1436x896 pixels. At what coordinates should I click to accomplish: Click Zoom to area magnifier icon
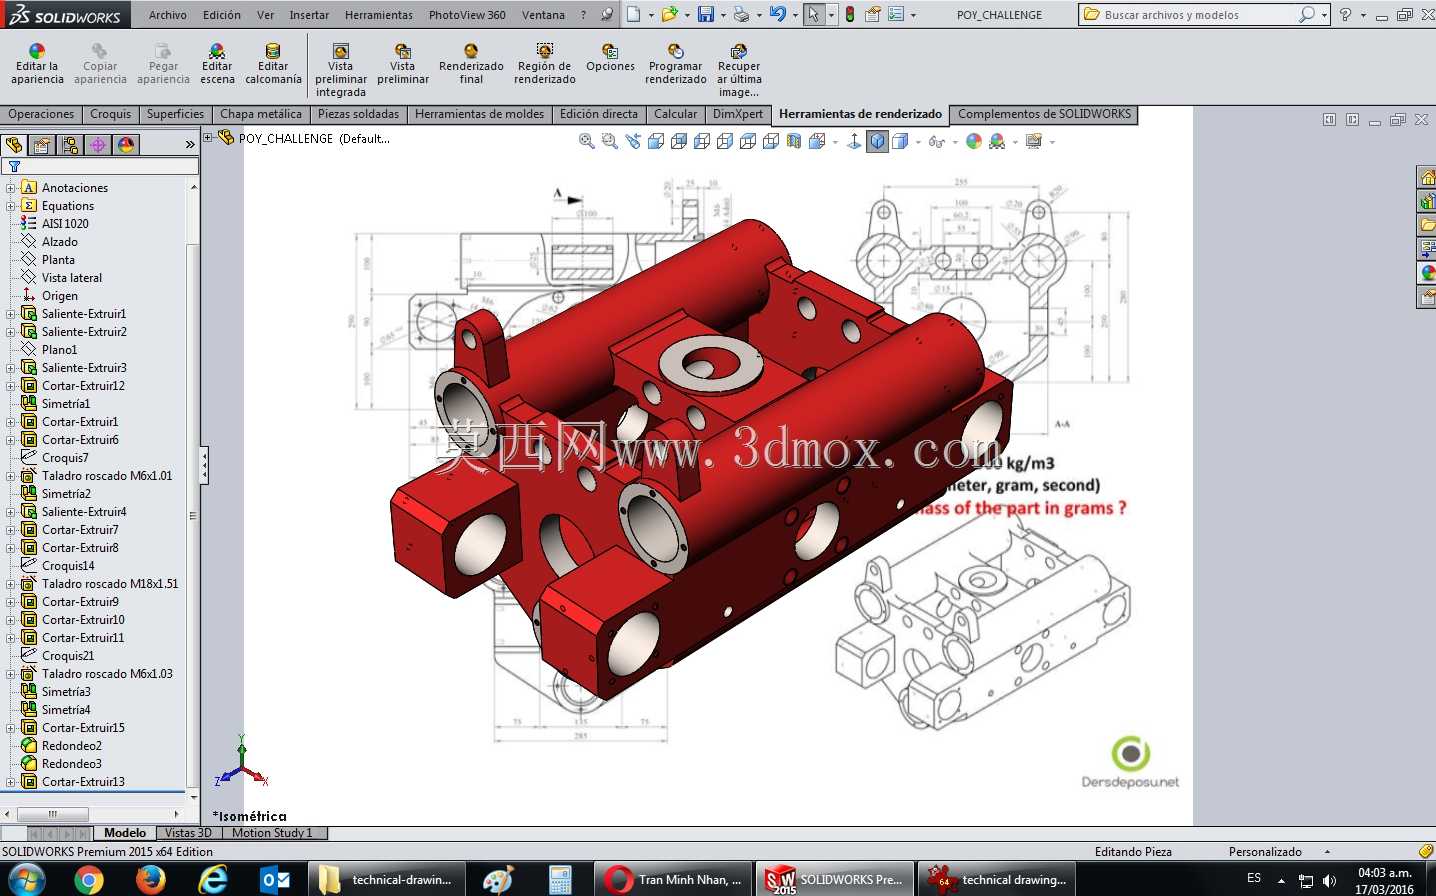pyautogui.click(x=610, y=142)
